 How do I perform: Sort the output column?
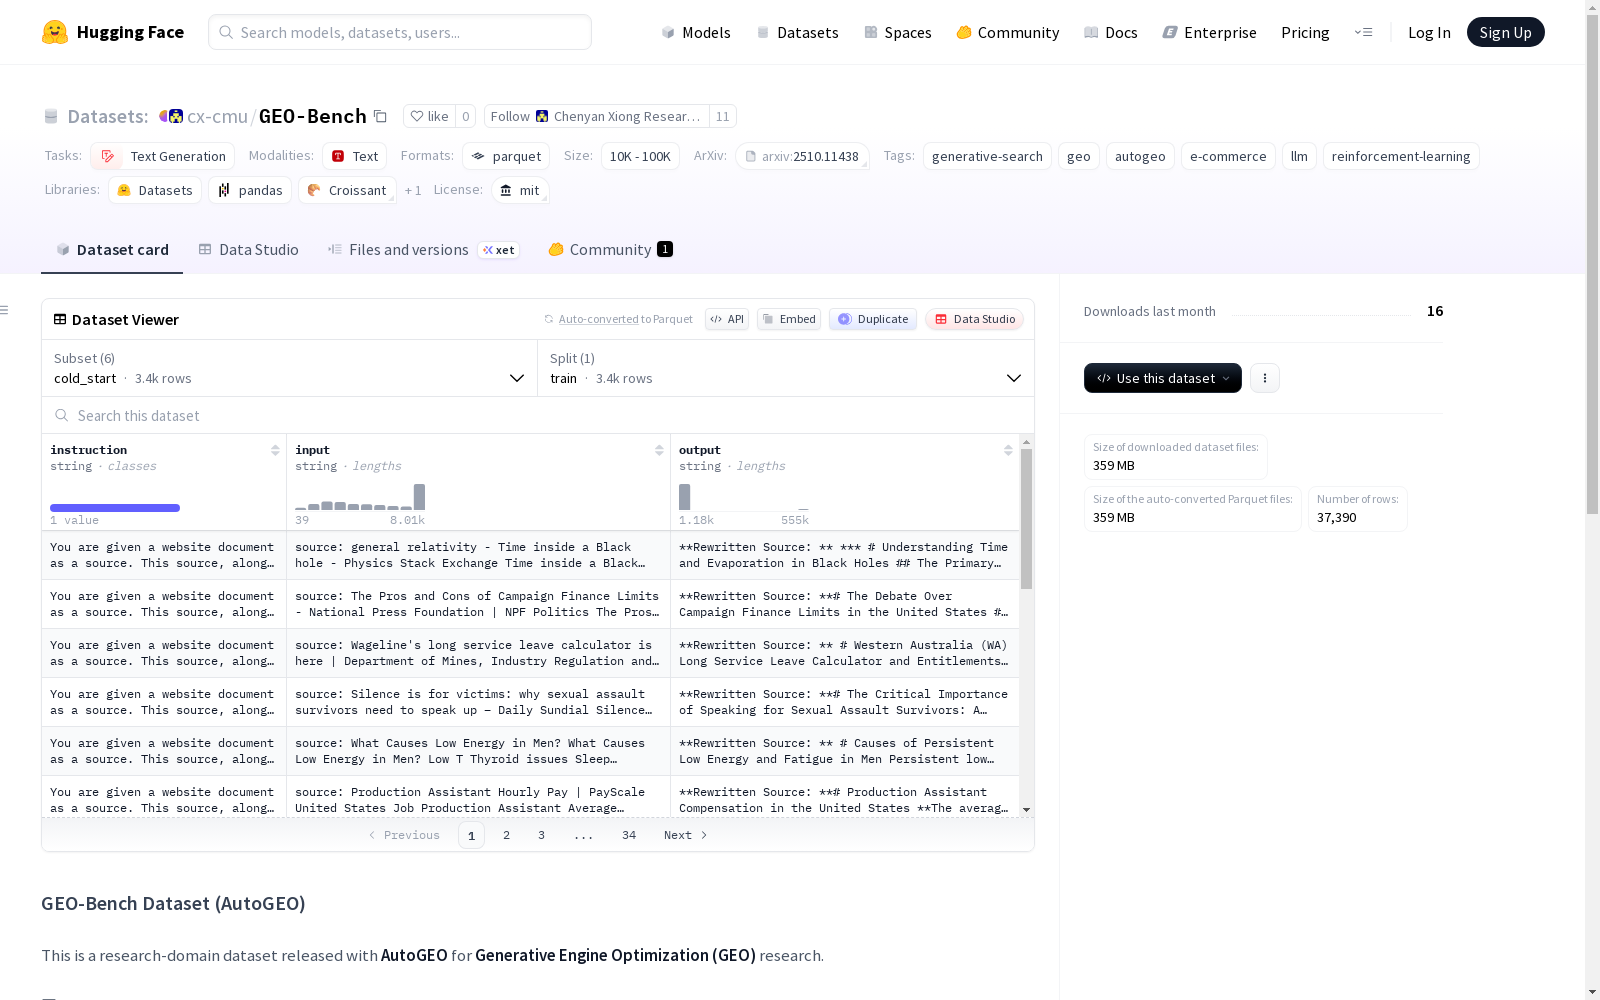(x=1008, y=450)
